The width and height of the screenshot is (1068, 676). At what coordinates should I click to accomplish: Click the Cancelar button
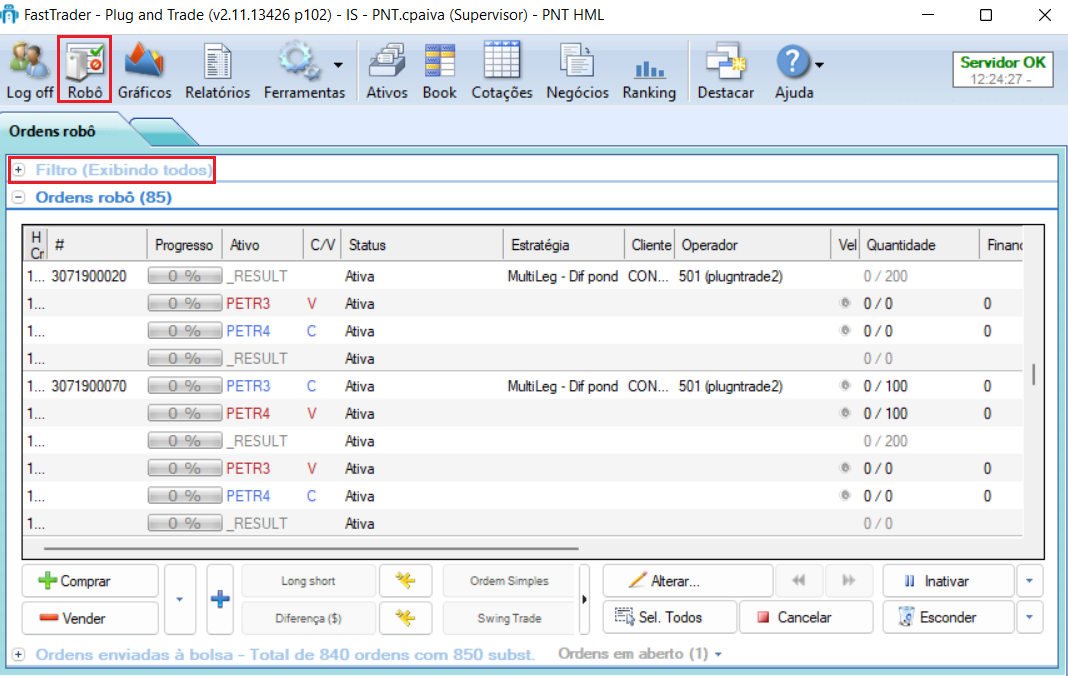[x=806, y=617]
